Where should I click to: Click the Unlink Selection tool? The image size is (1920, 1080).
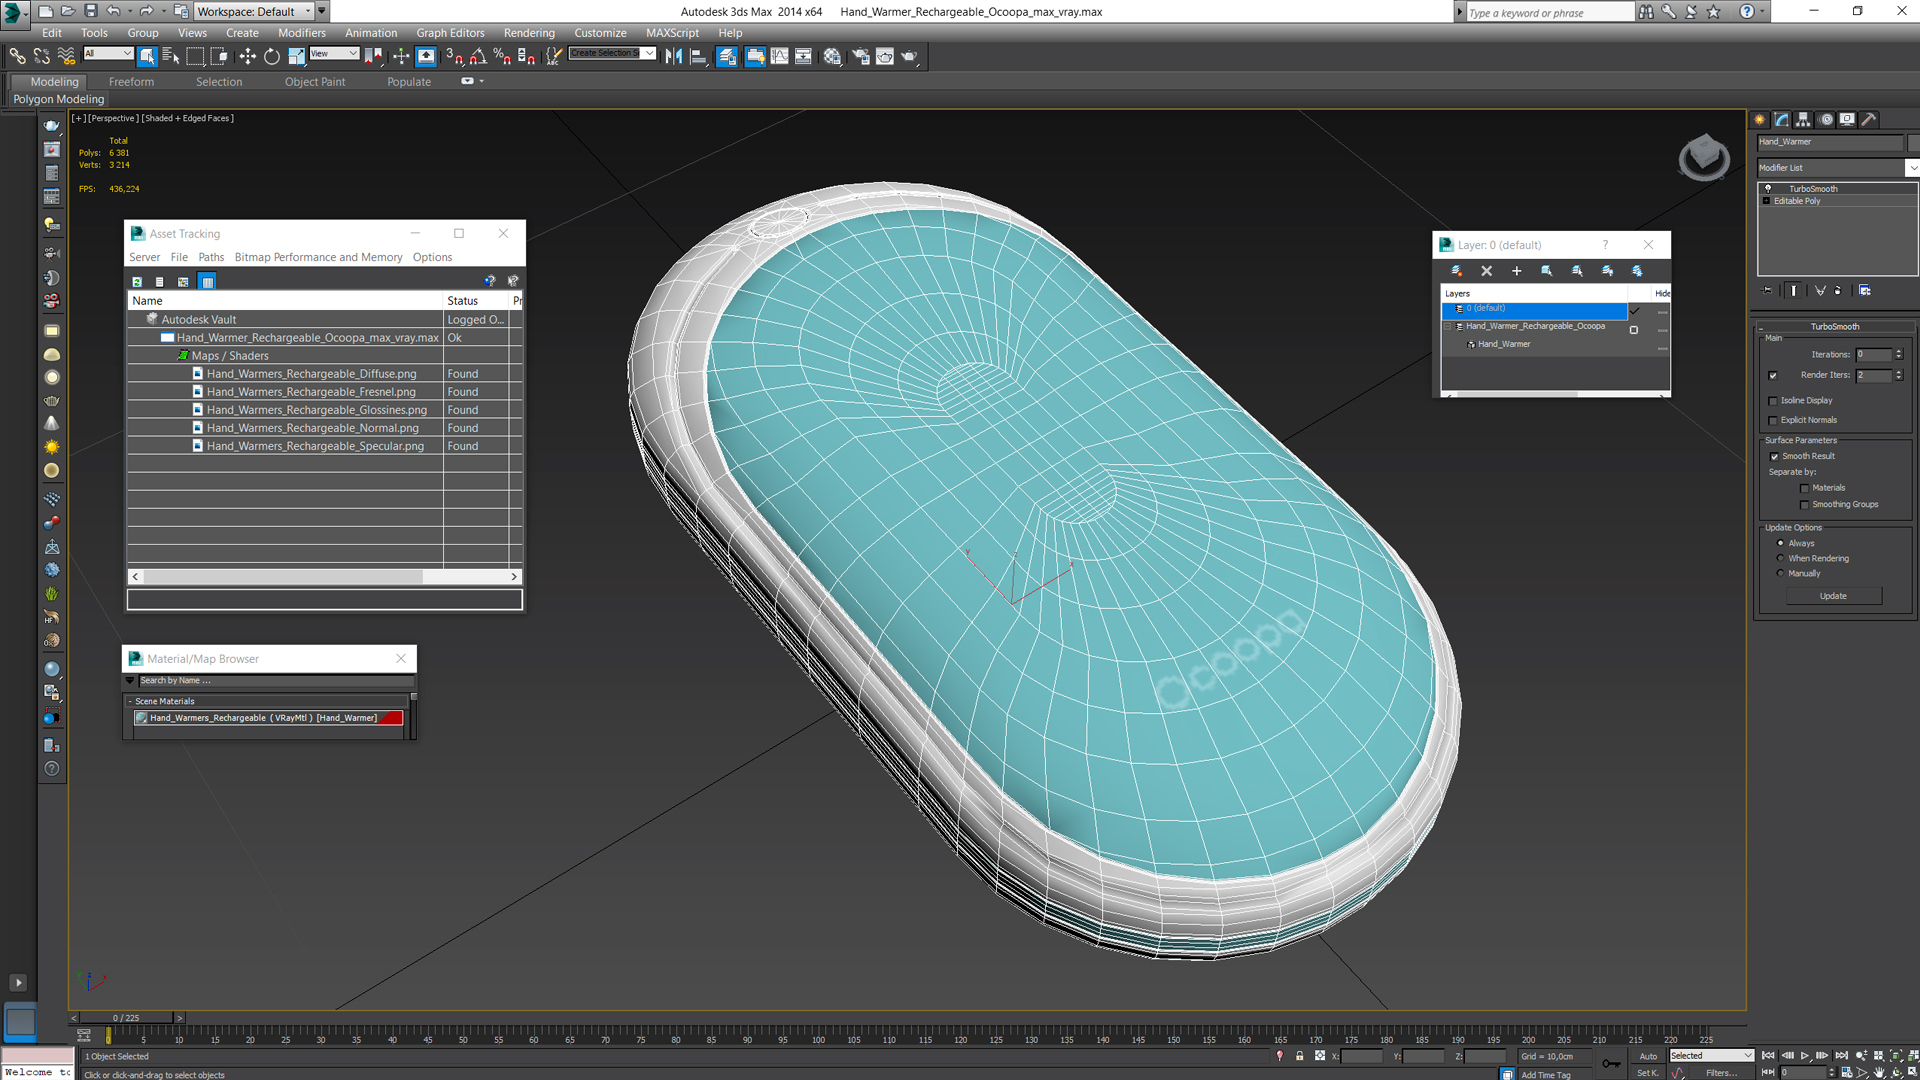[41, 56]
